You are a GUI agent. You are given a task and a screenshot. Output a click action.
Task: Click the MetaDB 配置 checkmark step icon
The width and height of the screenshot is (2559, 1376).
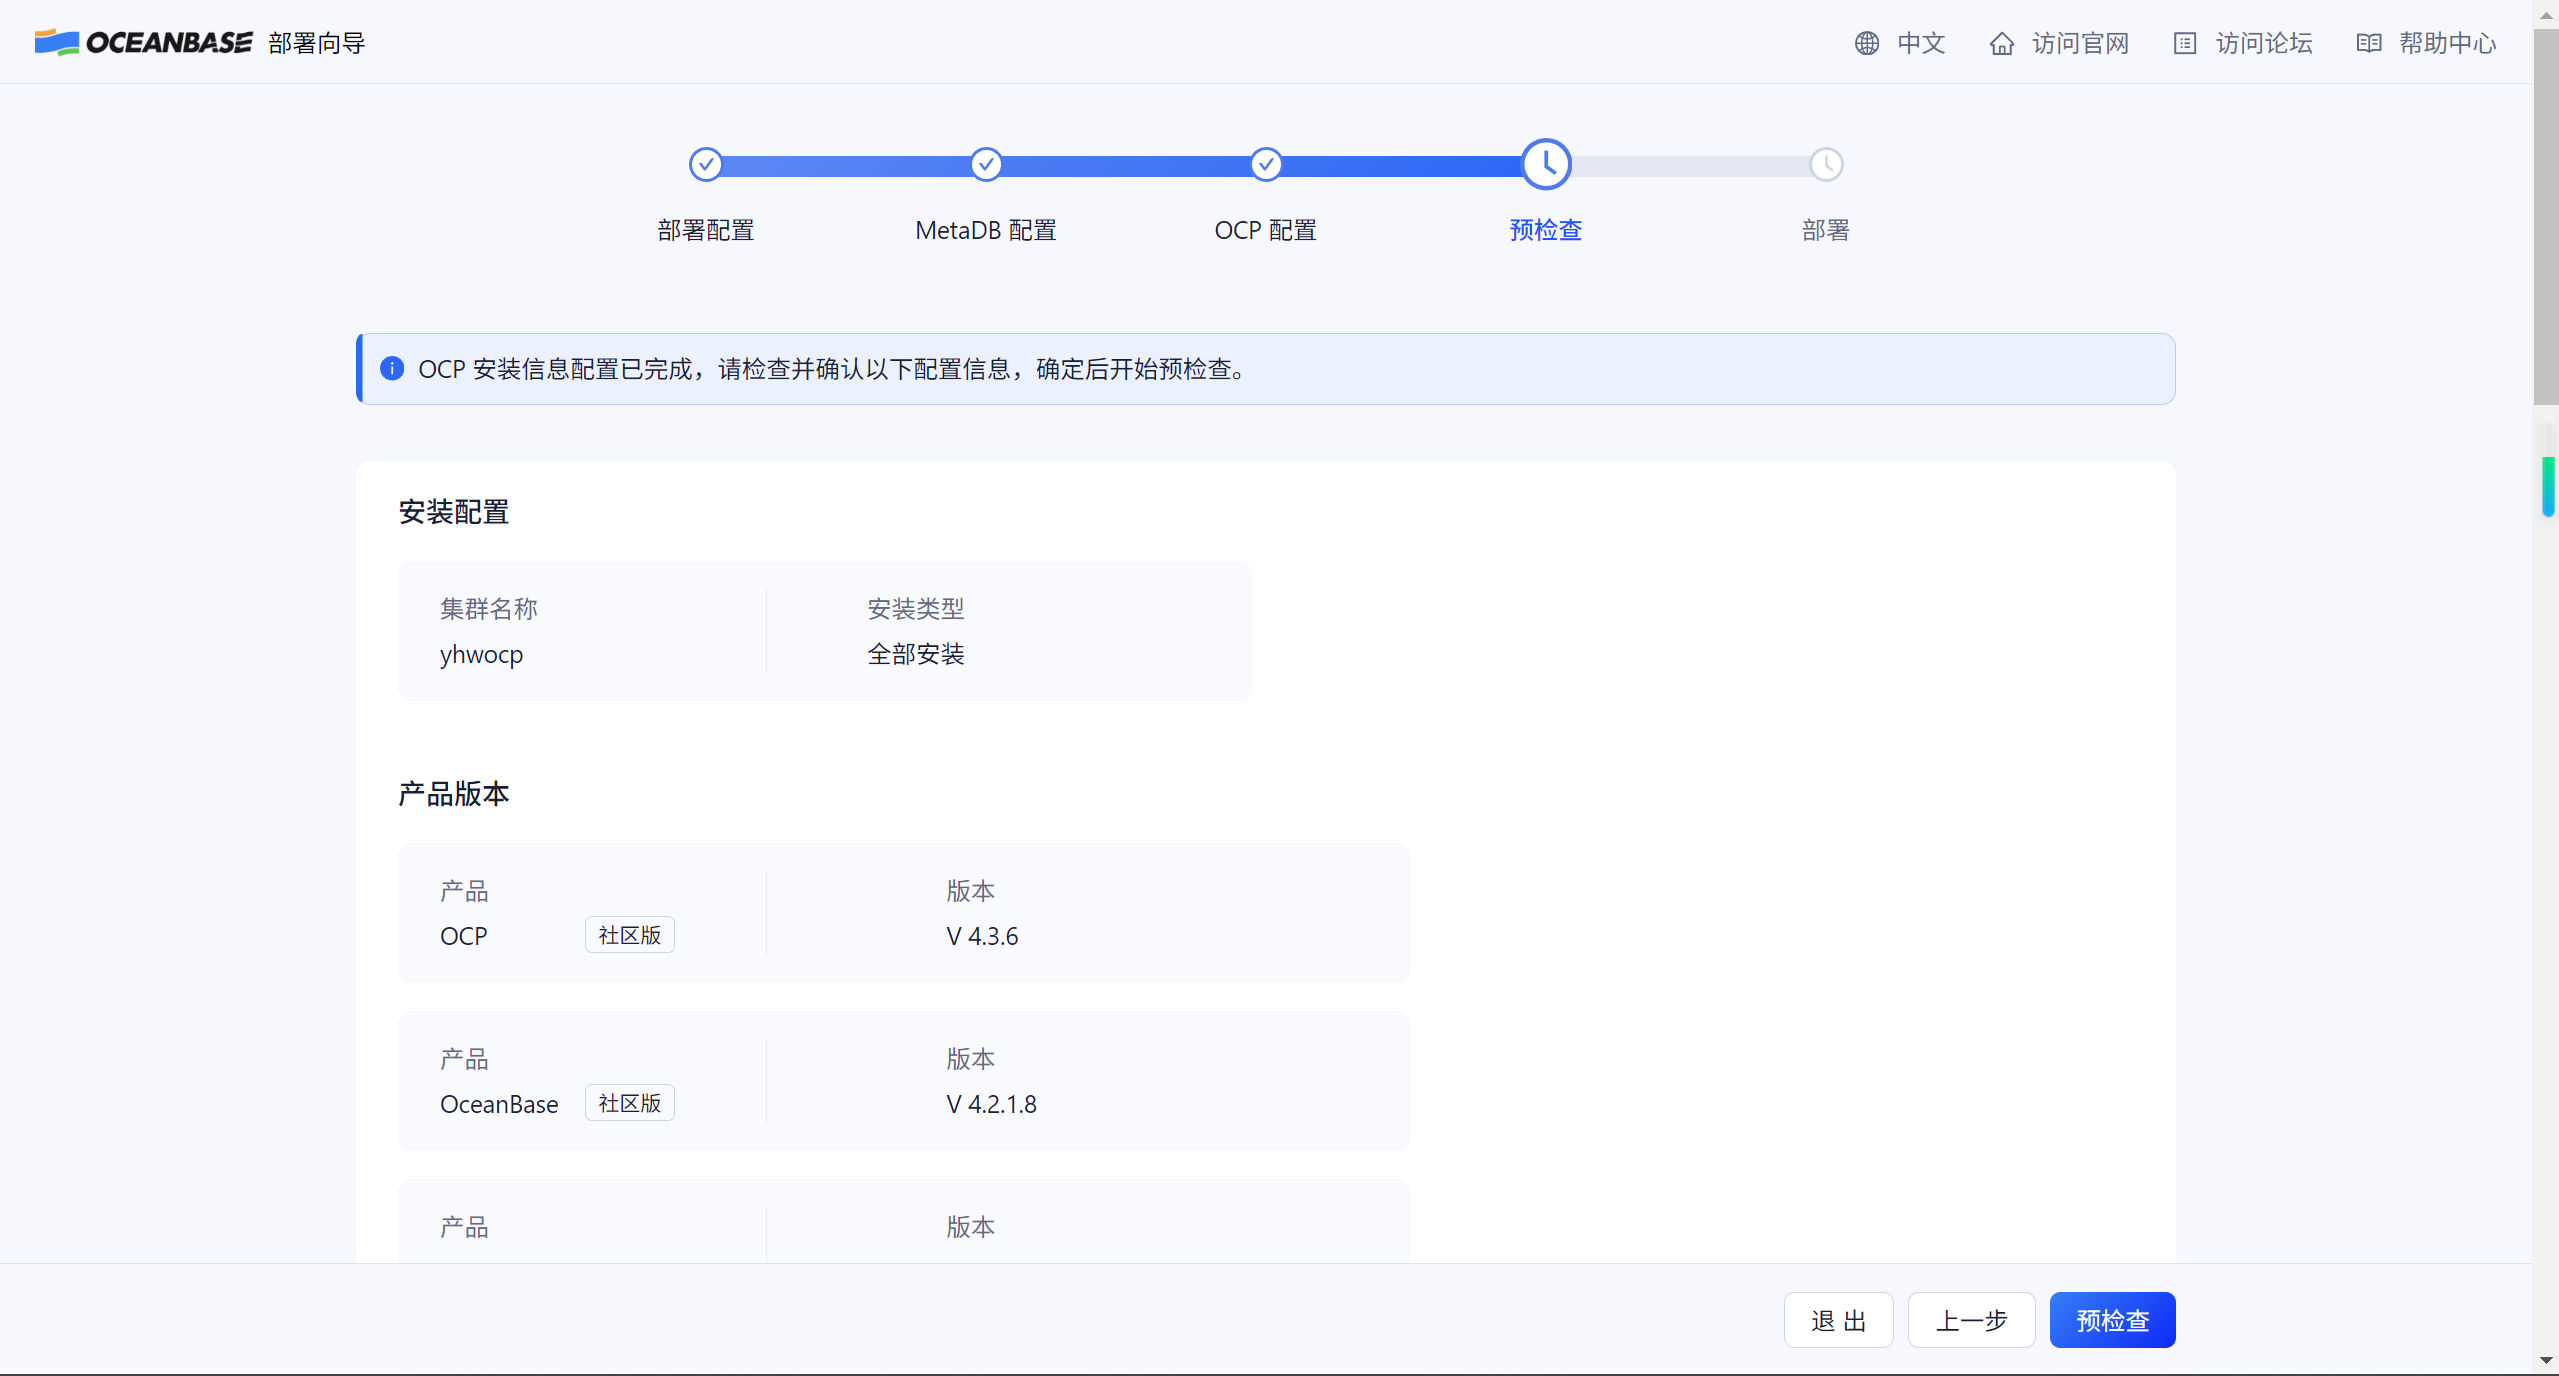pyautogui.click(x=986, y=164)
